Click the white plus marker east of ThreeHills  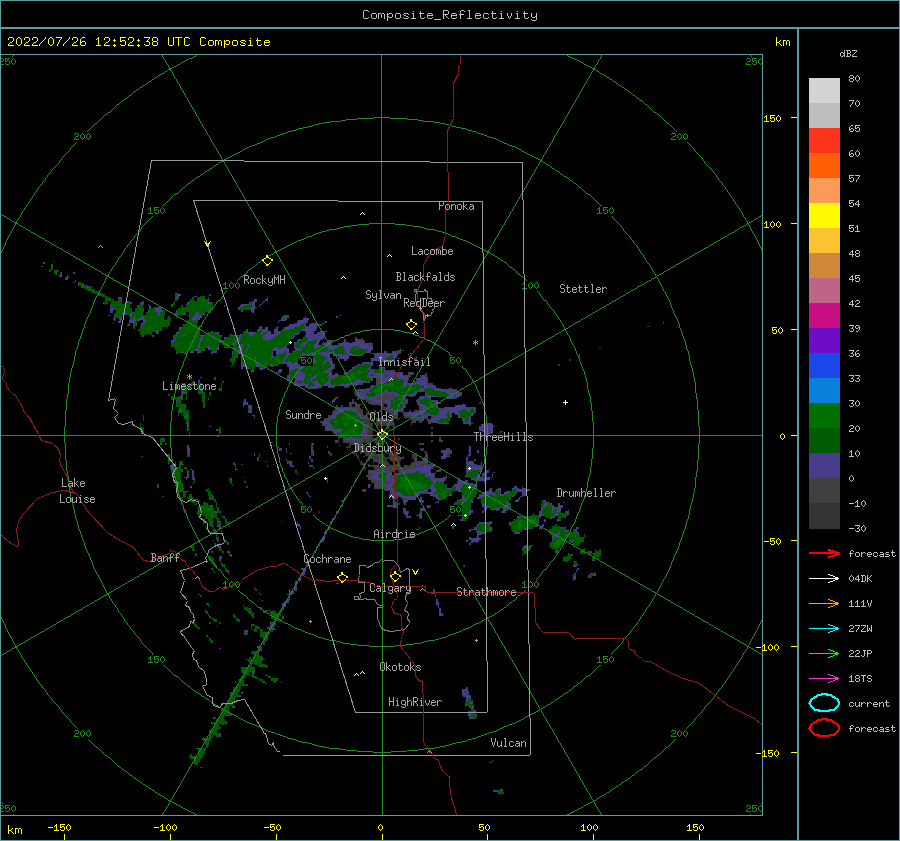(565, 402)
